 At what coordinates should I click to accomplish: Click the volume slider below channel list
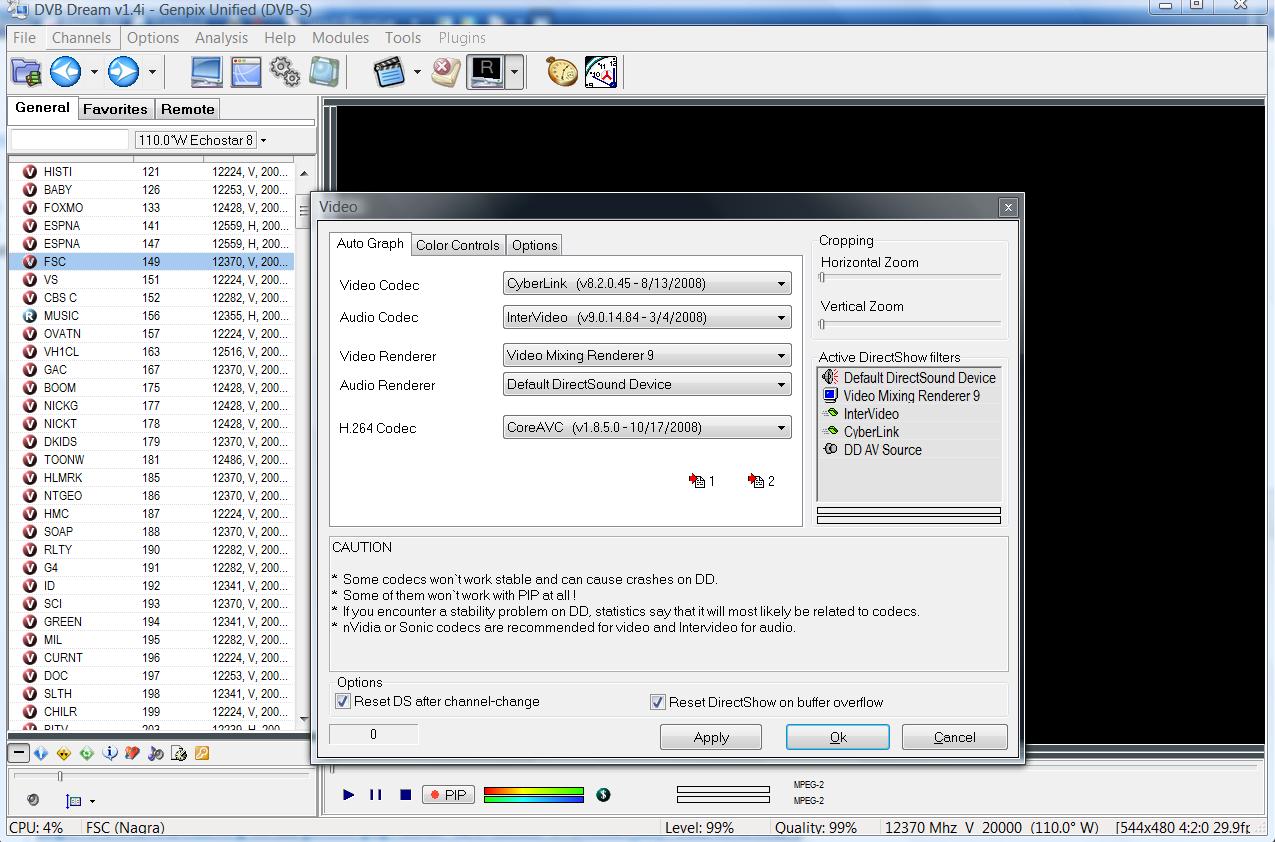pos(160,776)
